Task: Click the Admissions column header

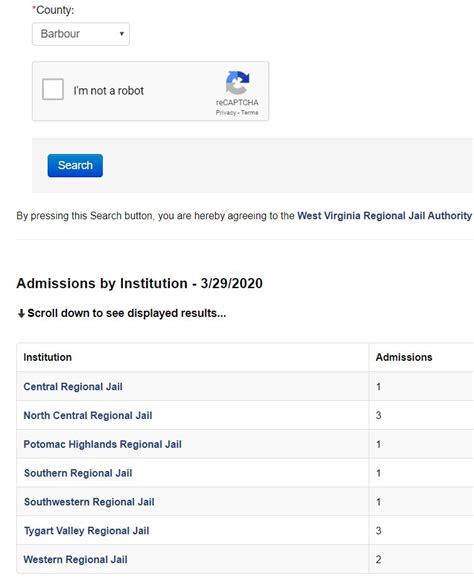Action: pos(404,357)
